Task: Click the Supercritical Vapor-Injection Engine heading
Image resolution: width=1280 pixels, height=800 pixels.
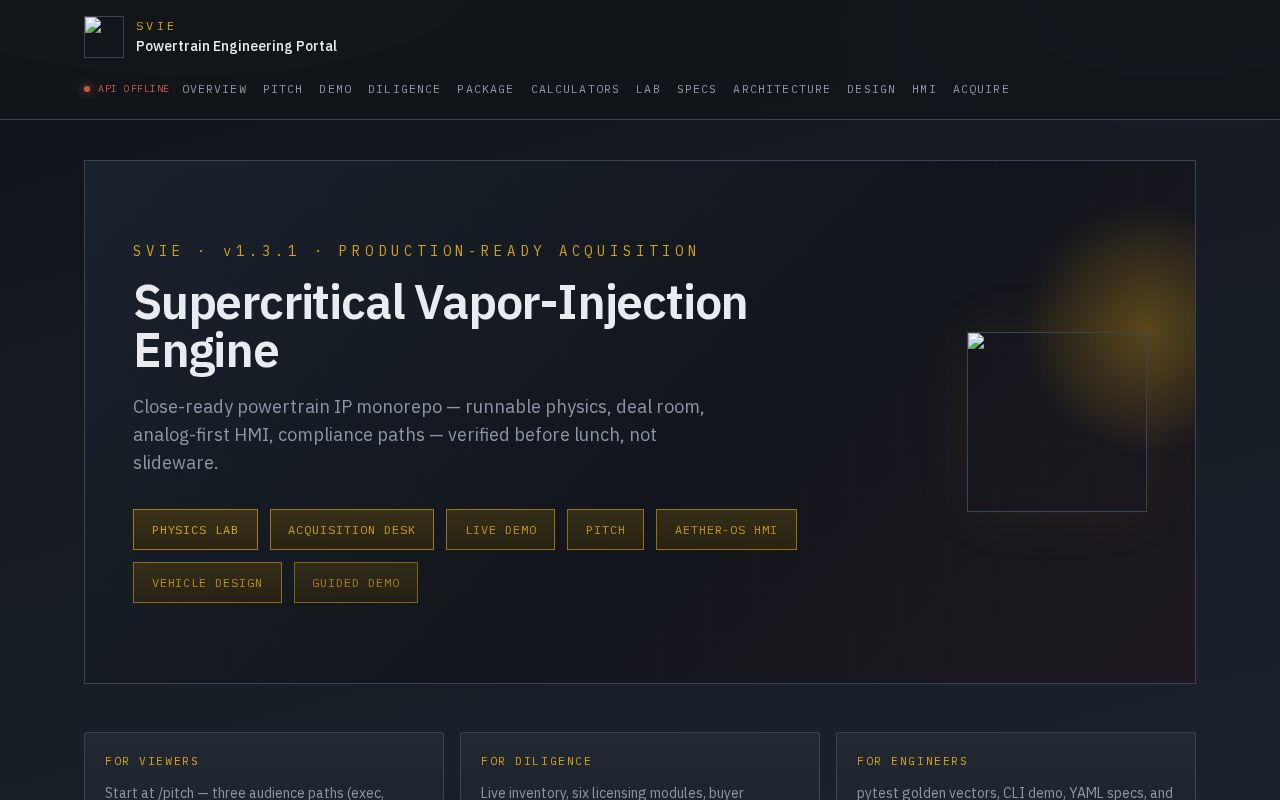Action: pos(440,326)
